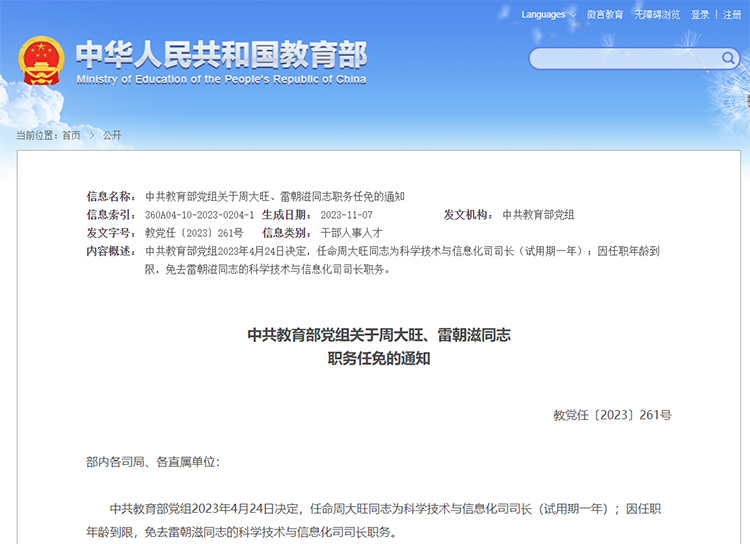Viewport: 750px width, 544px height.
Task: Open the 微言教育 link
Action: (x=605, y=15)
